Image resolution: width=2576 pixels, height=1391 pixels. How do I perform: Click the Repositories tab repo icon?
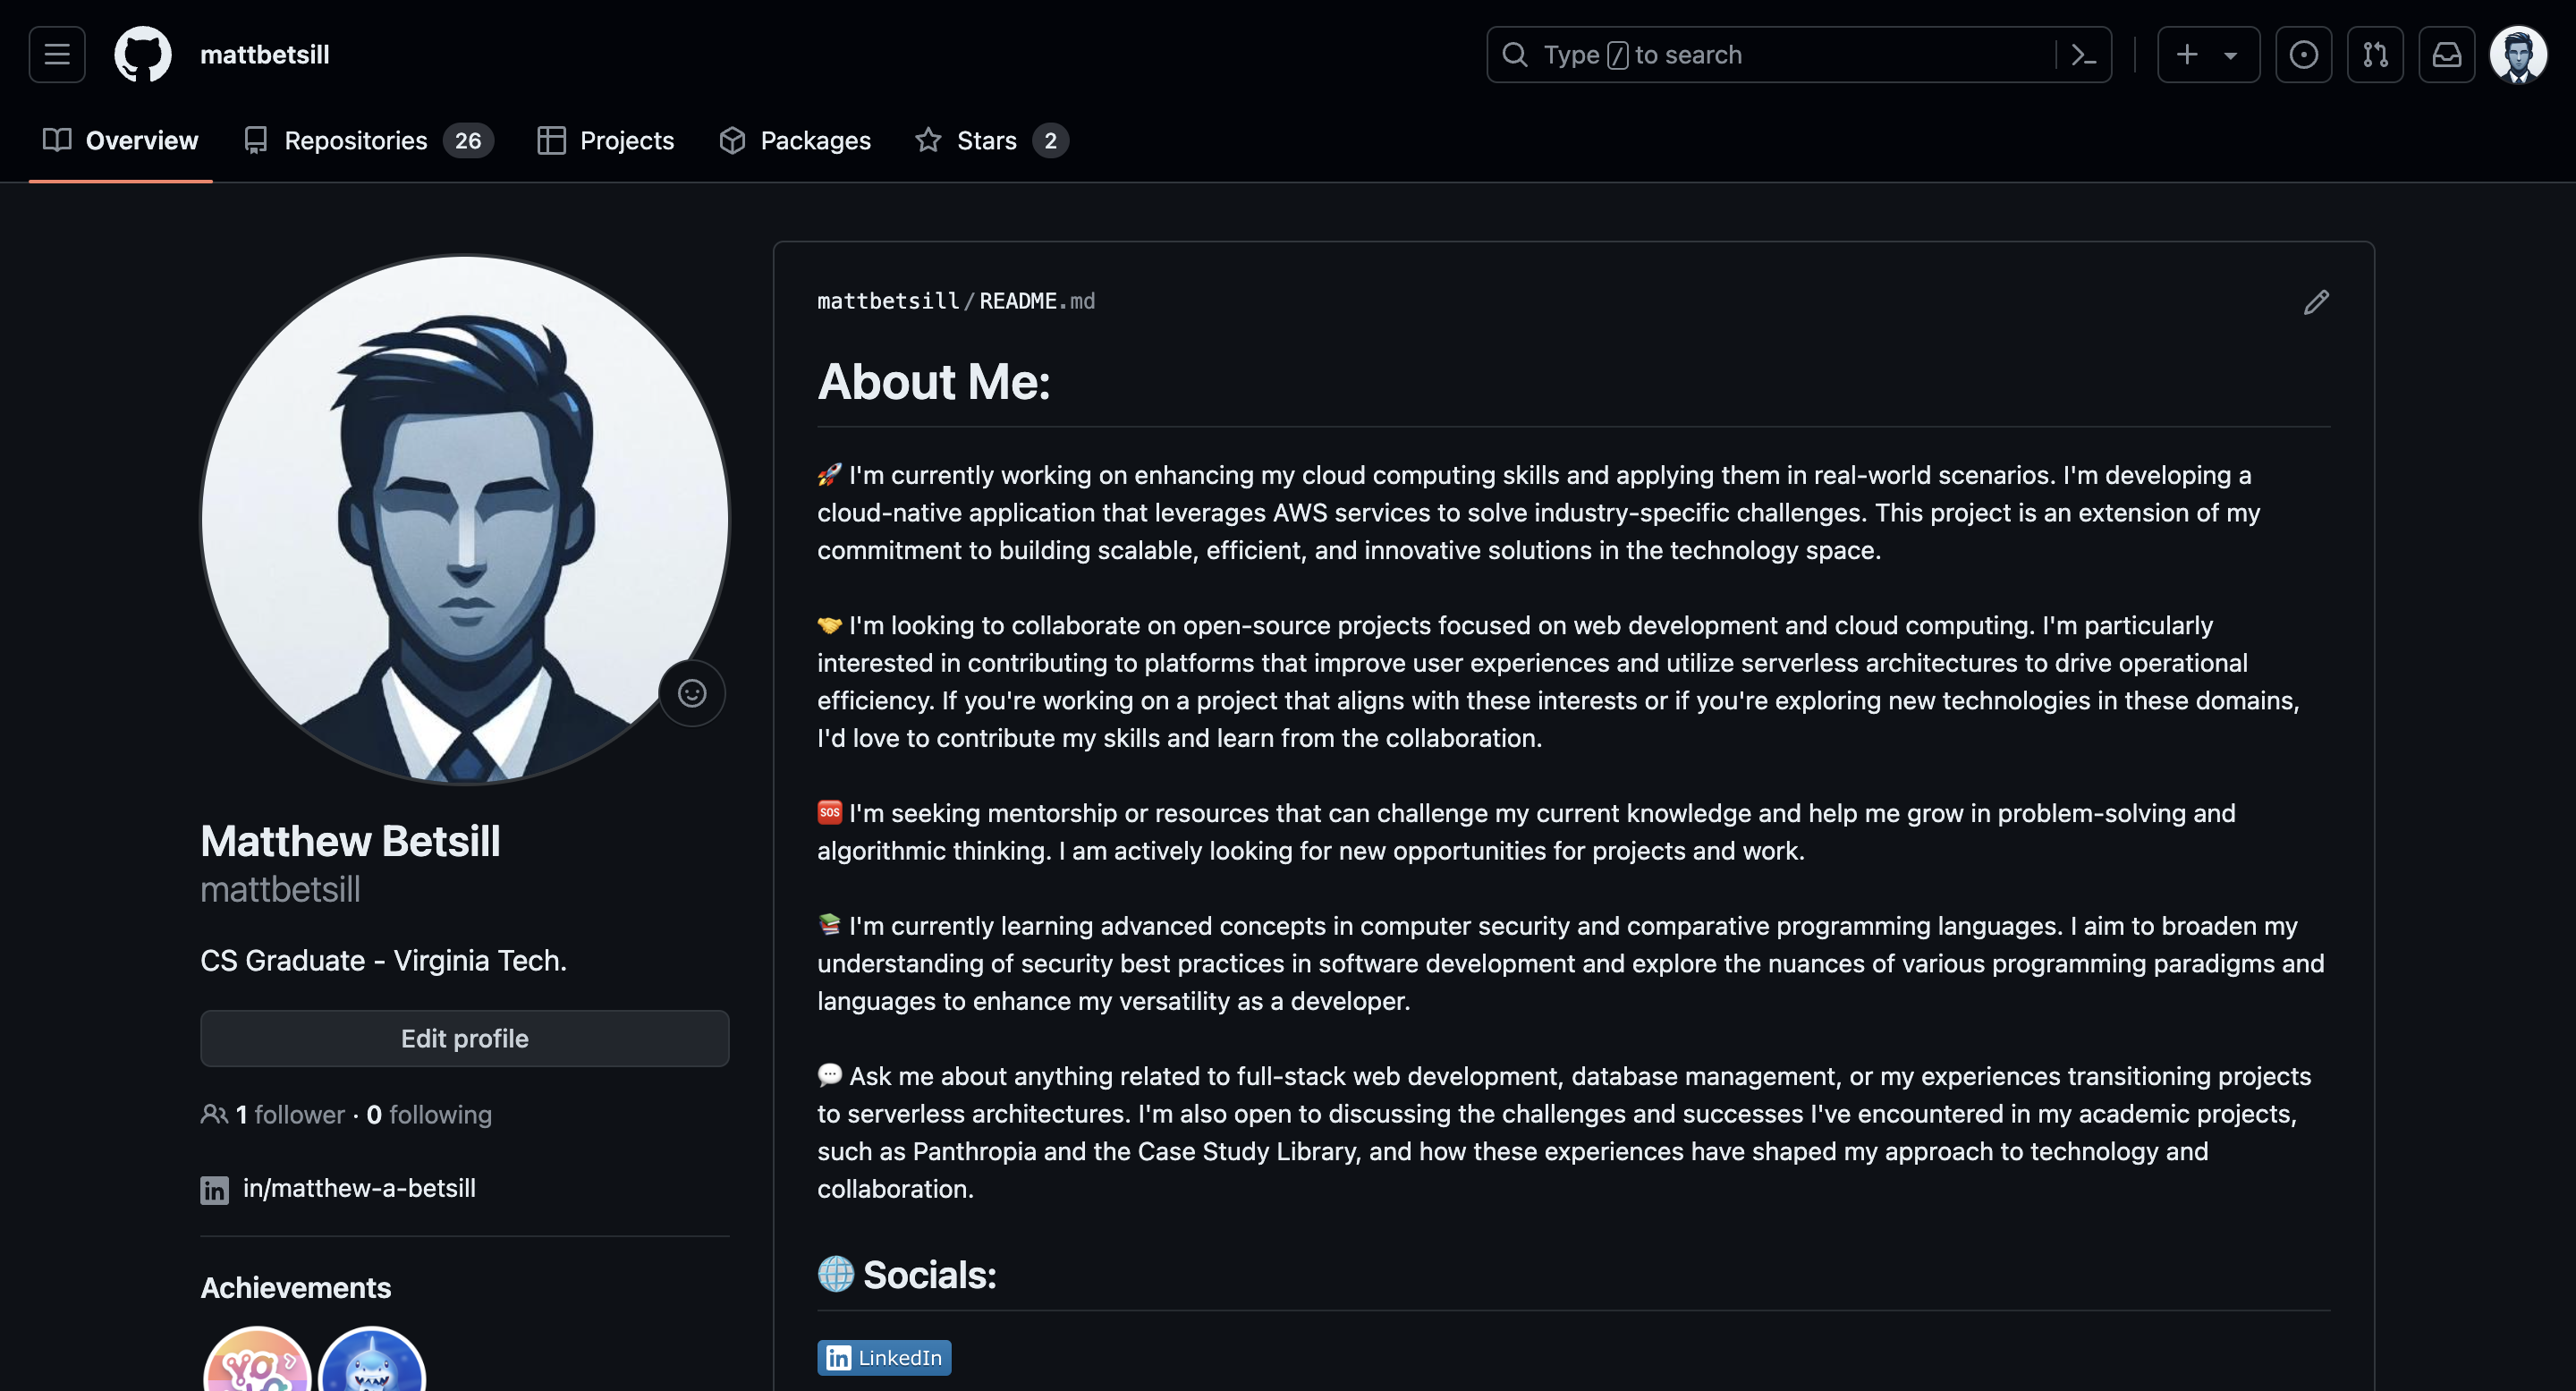tap(256, 140)
